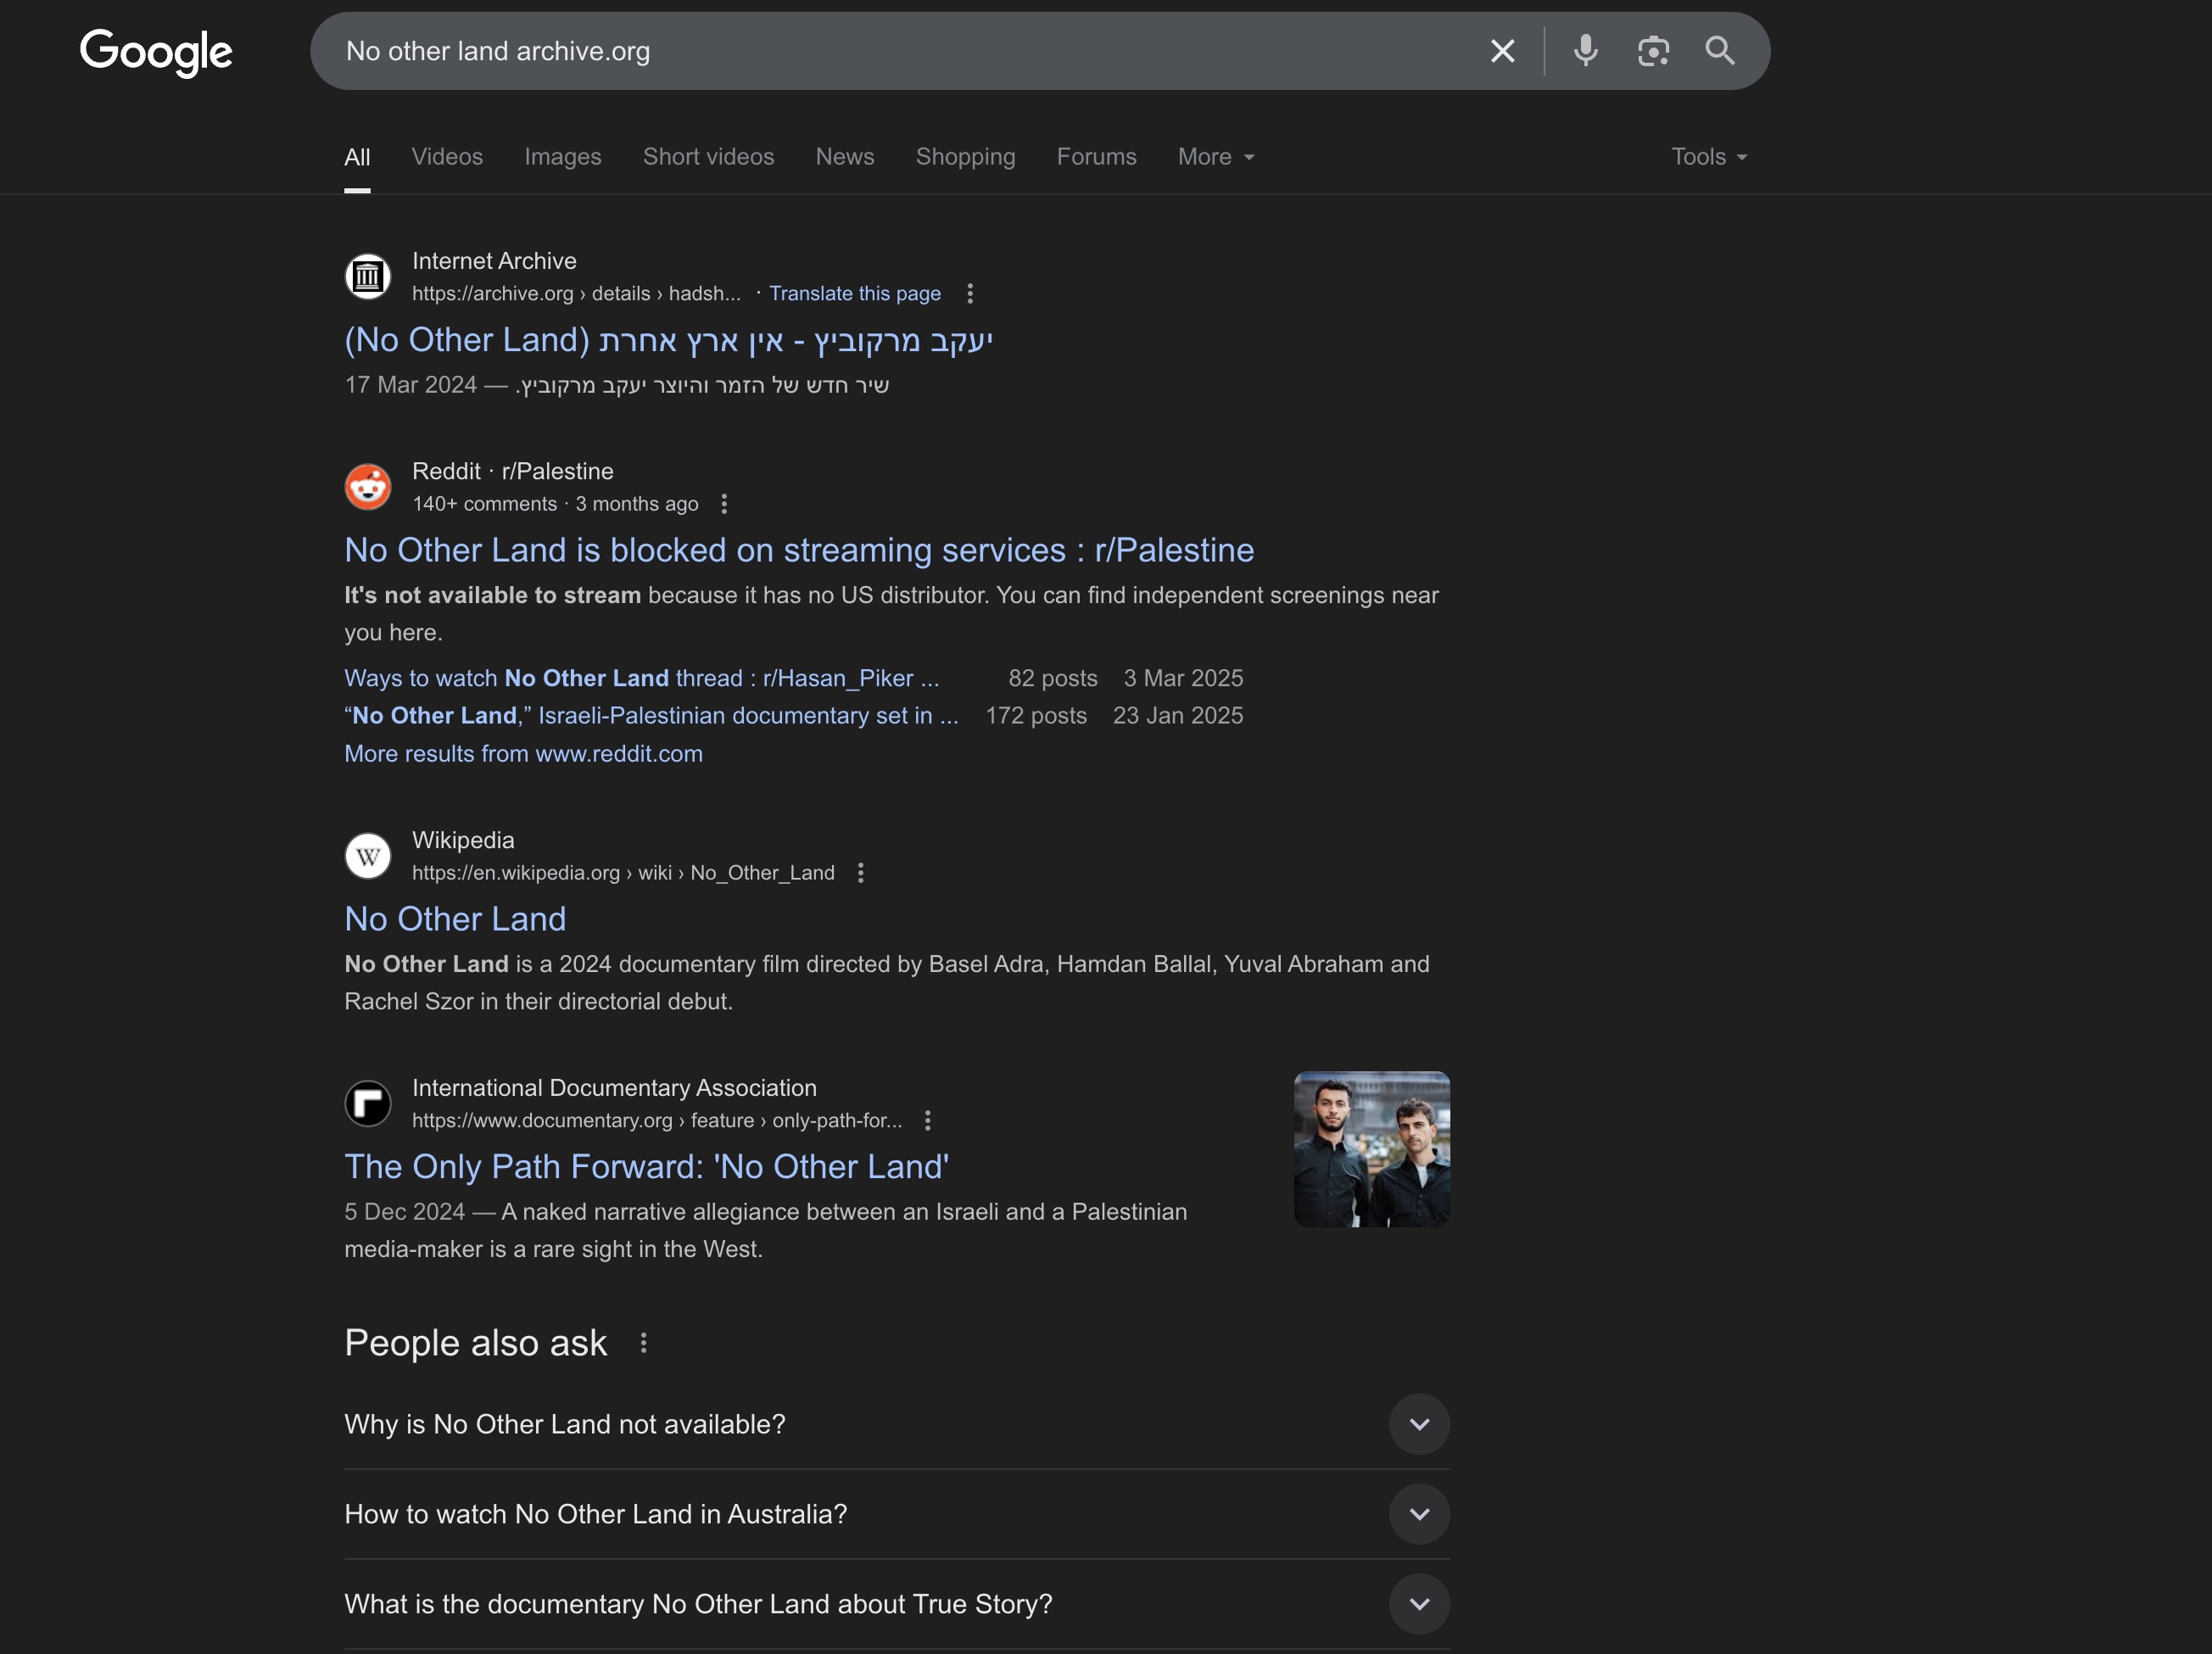Viewport: 2212px width, 1654px height.
Task: Click into the search input field
Action: point(900,51)
